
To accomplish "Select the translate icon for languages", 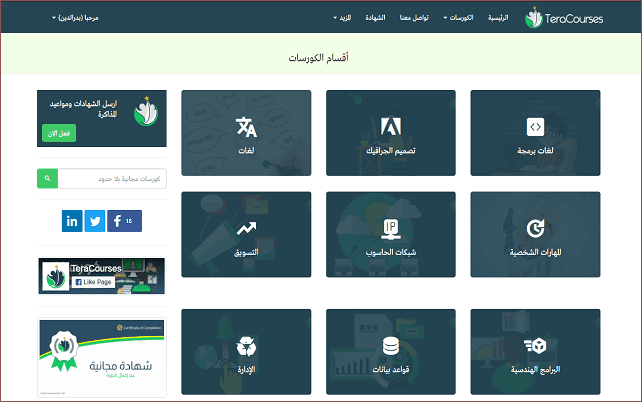I will tap(245, 127).
